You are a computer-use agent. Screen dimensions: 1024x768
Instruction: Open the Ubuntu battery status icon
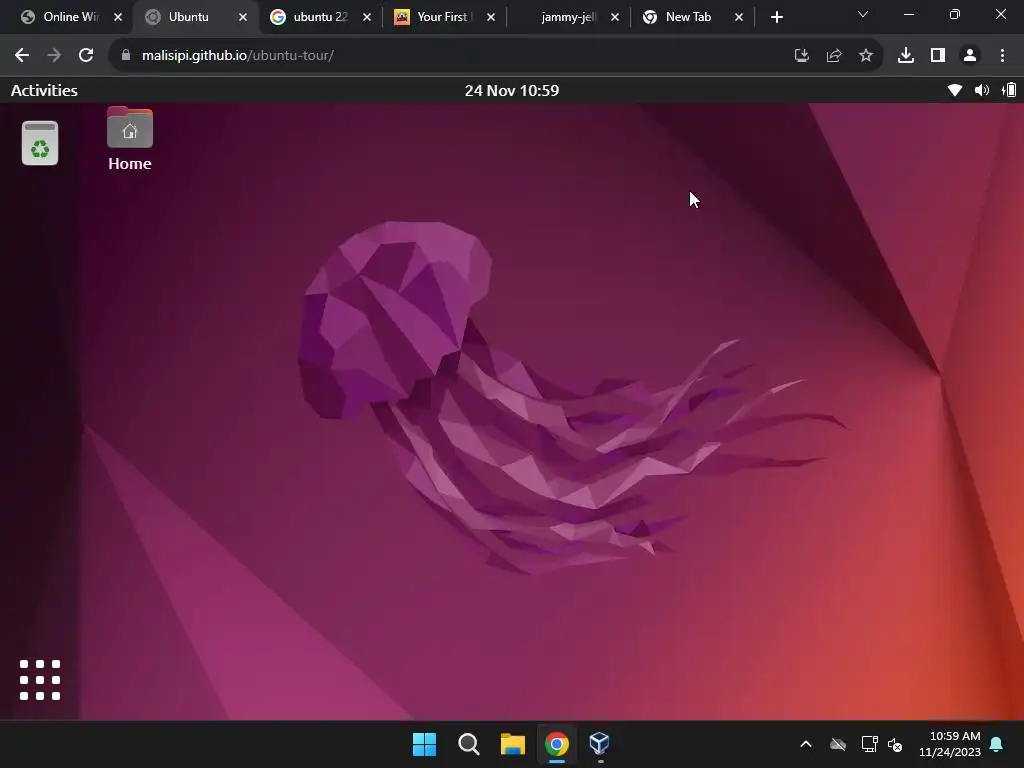pos(1009,90)
